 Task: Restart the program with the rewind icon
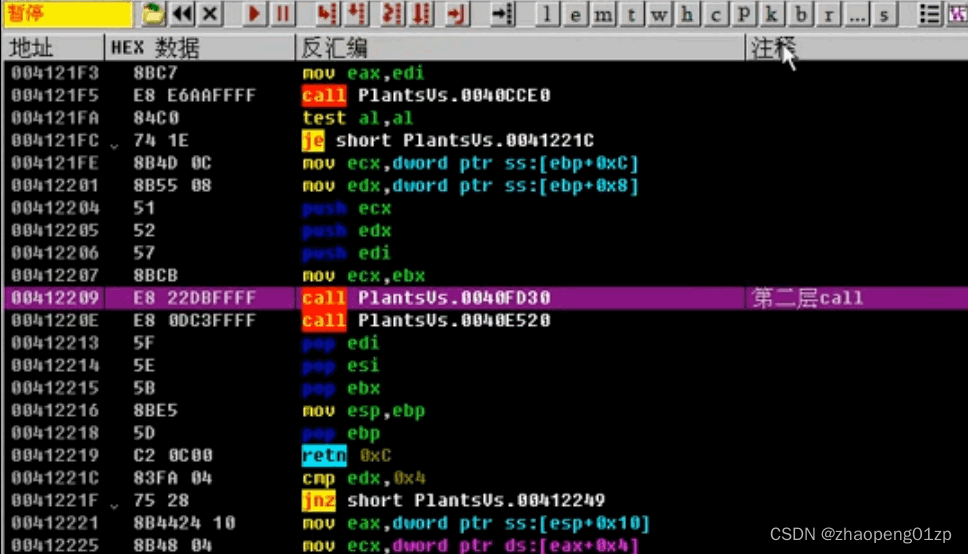point(182,14)
